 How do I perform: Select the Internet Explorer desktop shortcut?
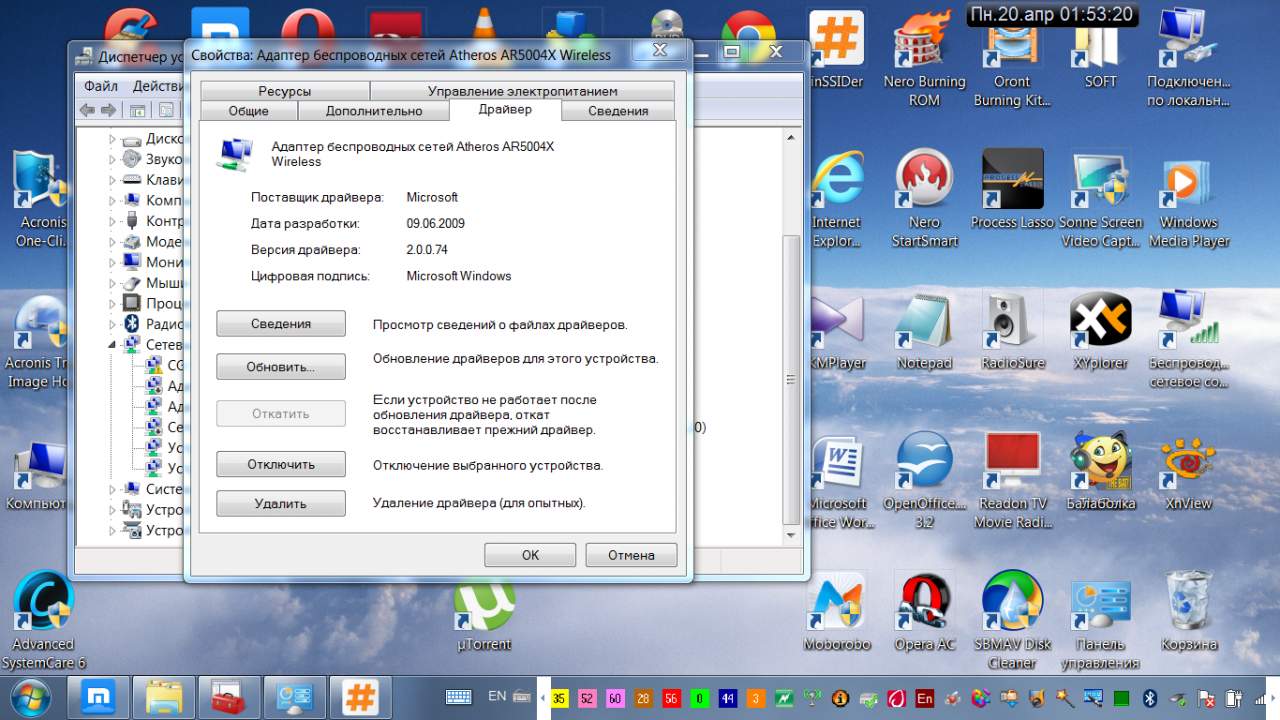pyautogui.click(x=836, y=199)
